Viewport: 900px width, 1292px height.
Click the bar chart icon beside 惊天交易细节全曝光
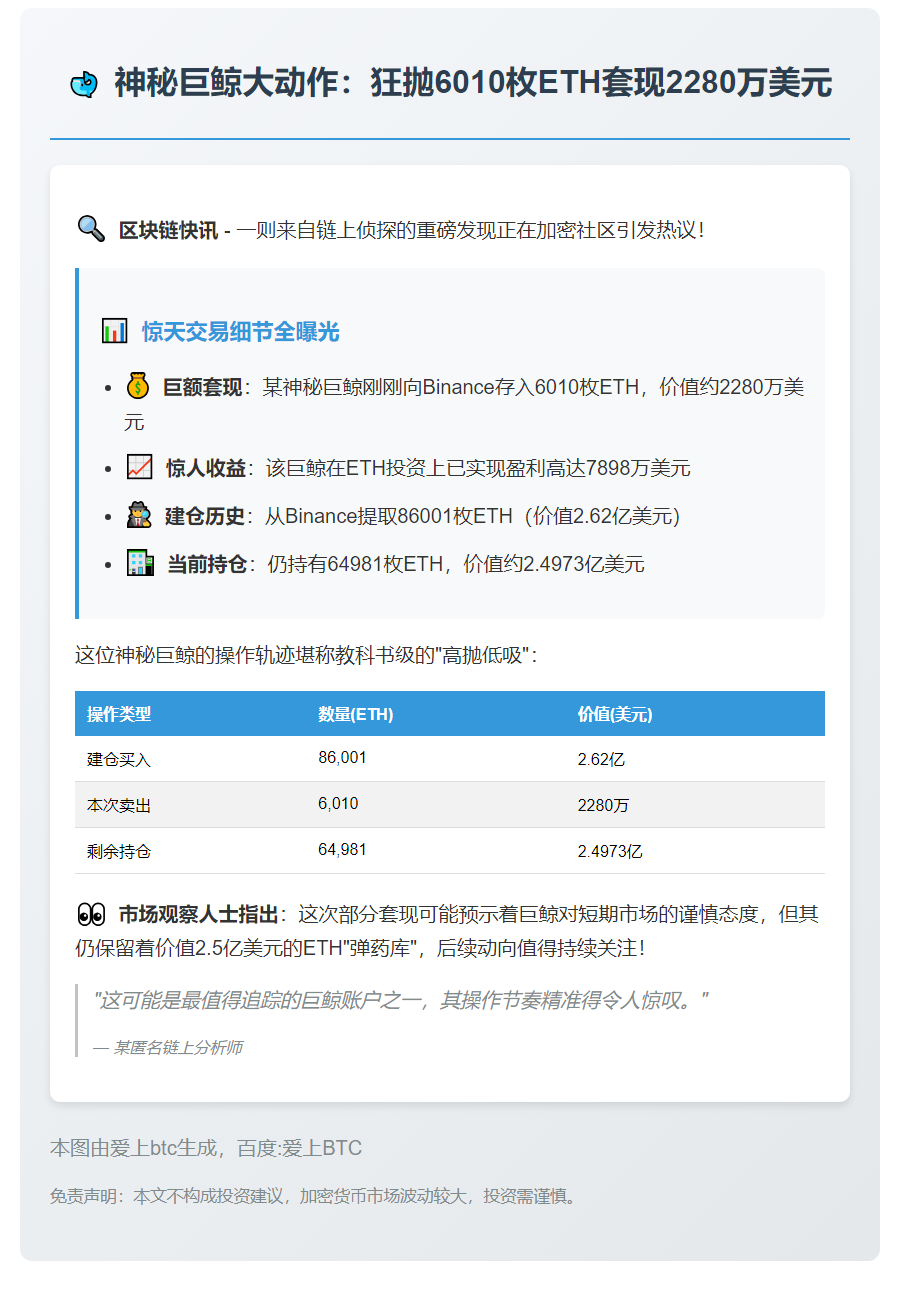tap(115, 330)
